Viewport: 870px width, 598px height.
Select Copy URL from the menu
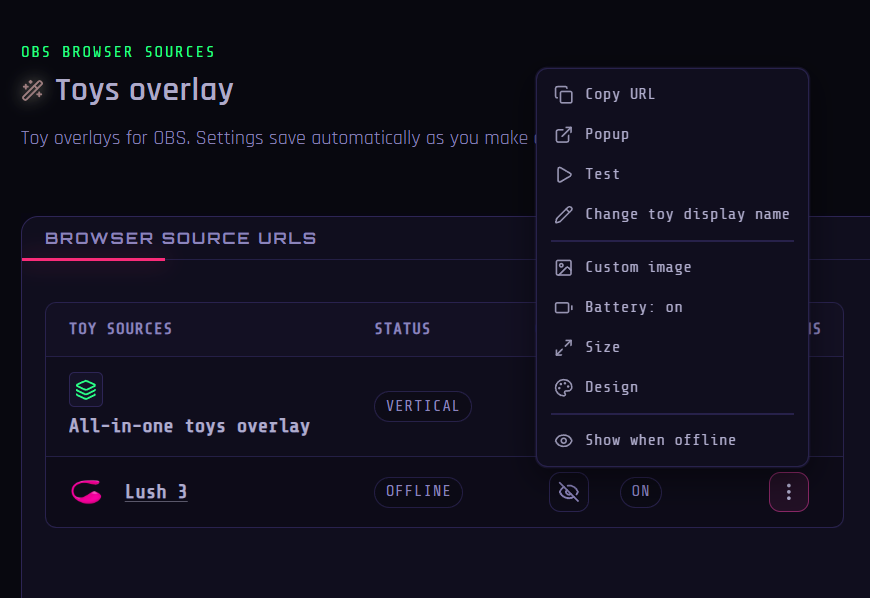click(x=672, y=94)
